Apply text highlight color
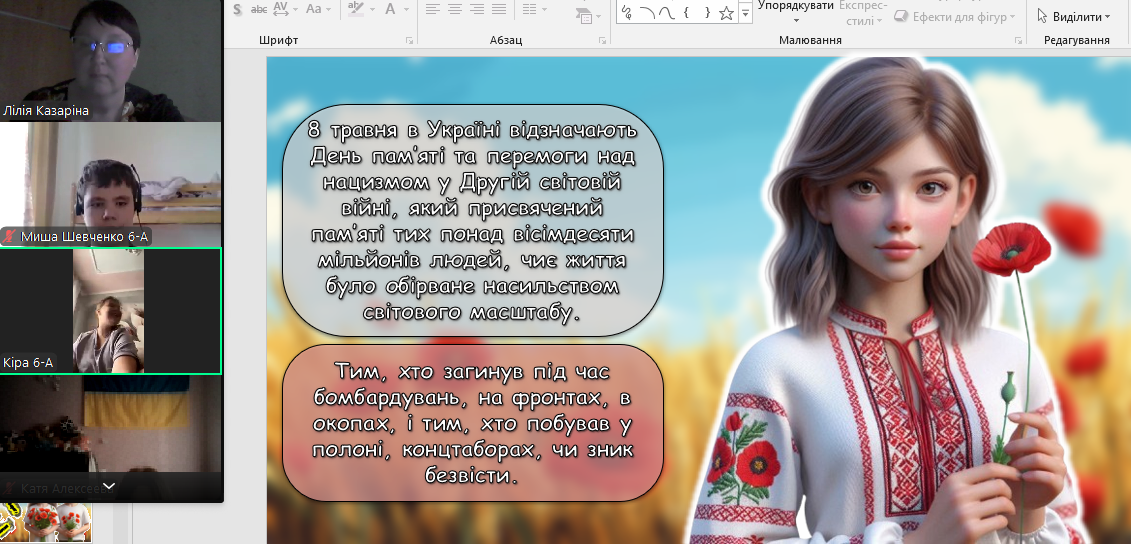 pos(356,9)
